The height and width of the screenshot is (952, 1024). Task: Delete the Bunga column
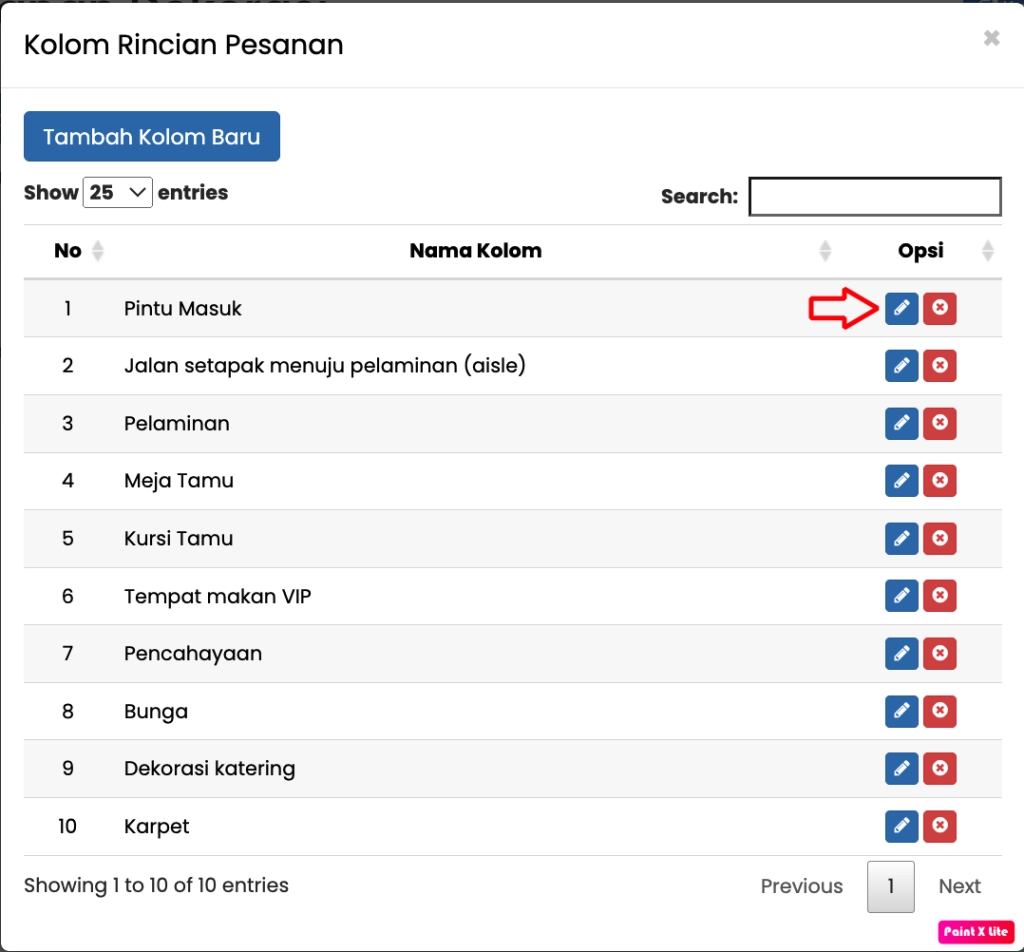tap(939, 712)
